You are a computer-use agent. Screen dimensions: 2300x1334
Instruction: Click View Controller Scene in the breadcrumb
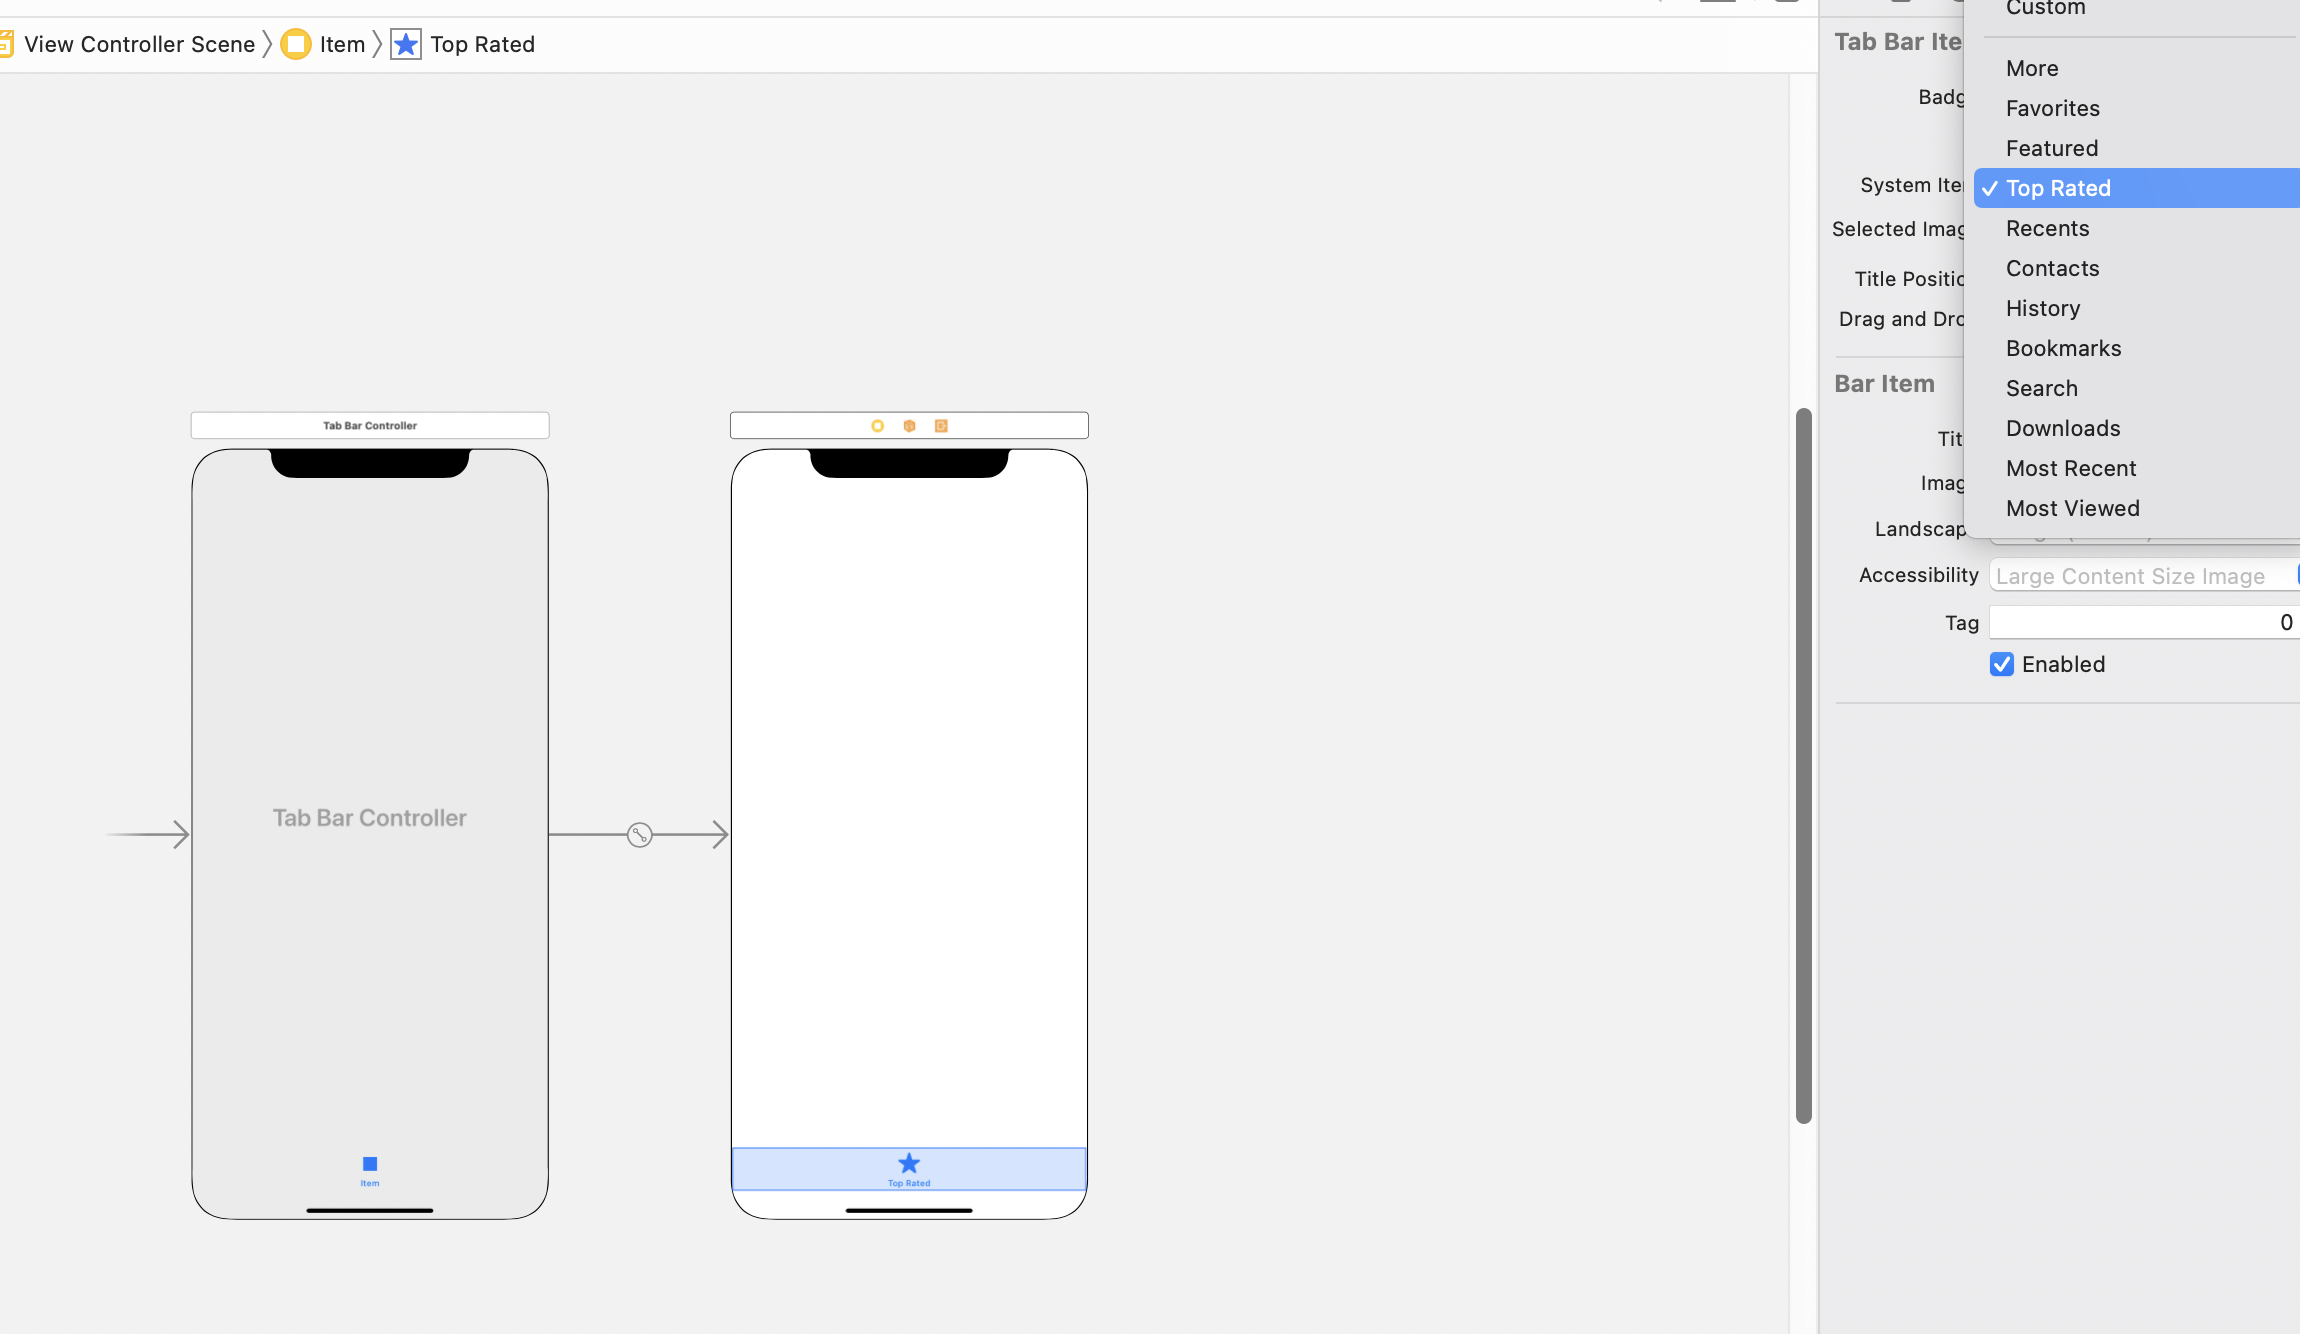tap(139, 44)
